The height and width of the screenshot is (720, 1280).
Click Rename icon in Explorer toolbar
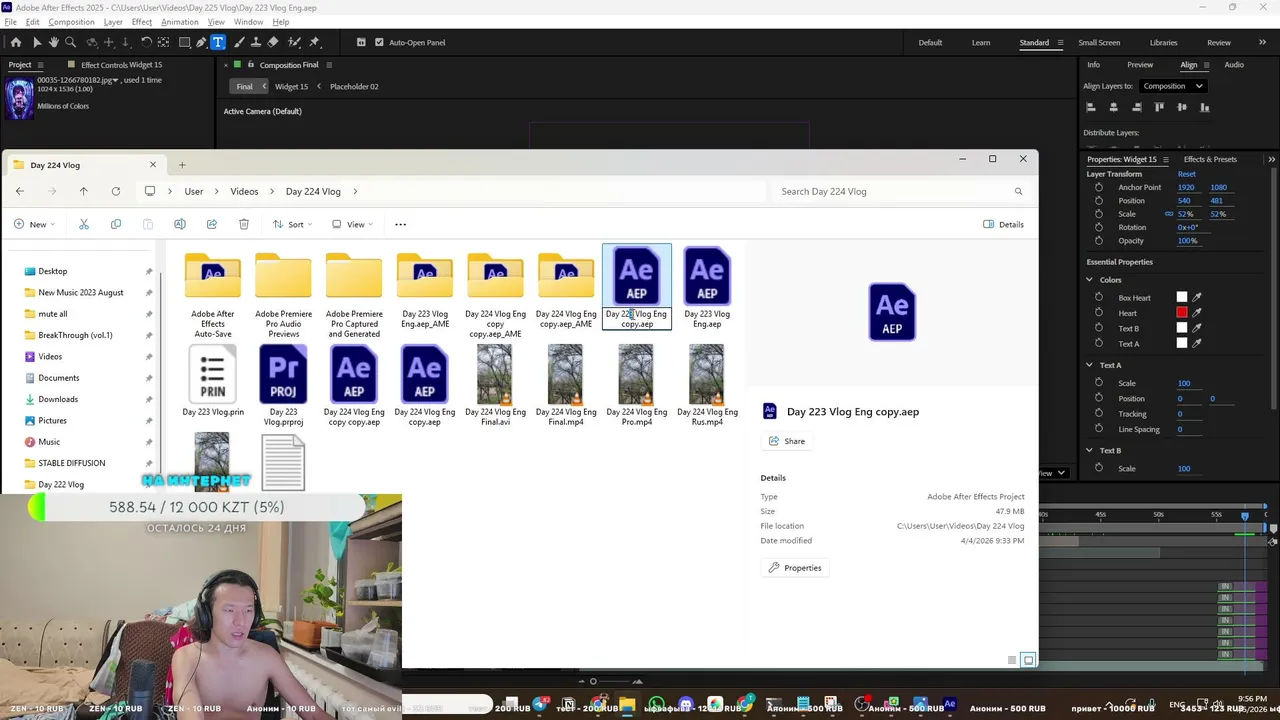click(x=180, y=224)
